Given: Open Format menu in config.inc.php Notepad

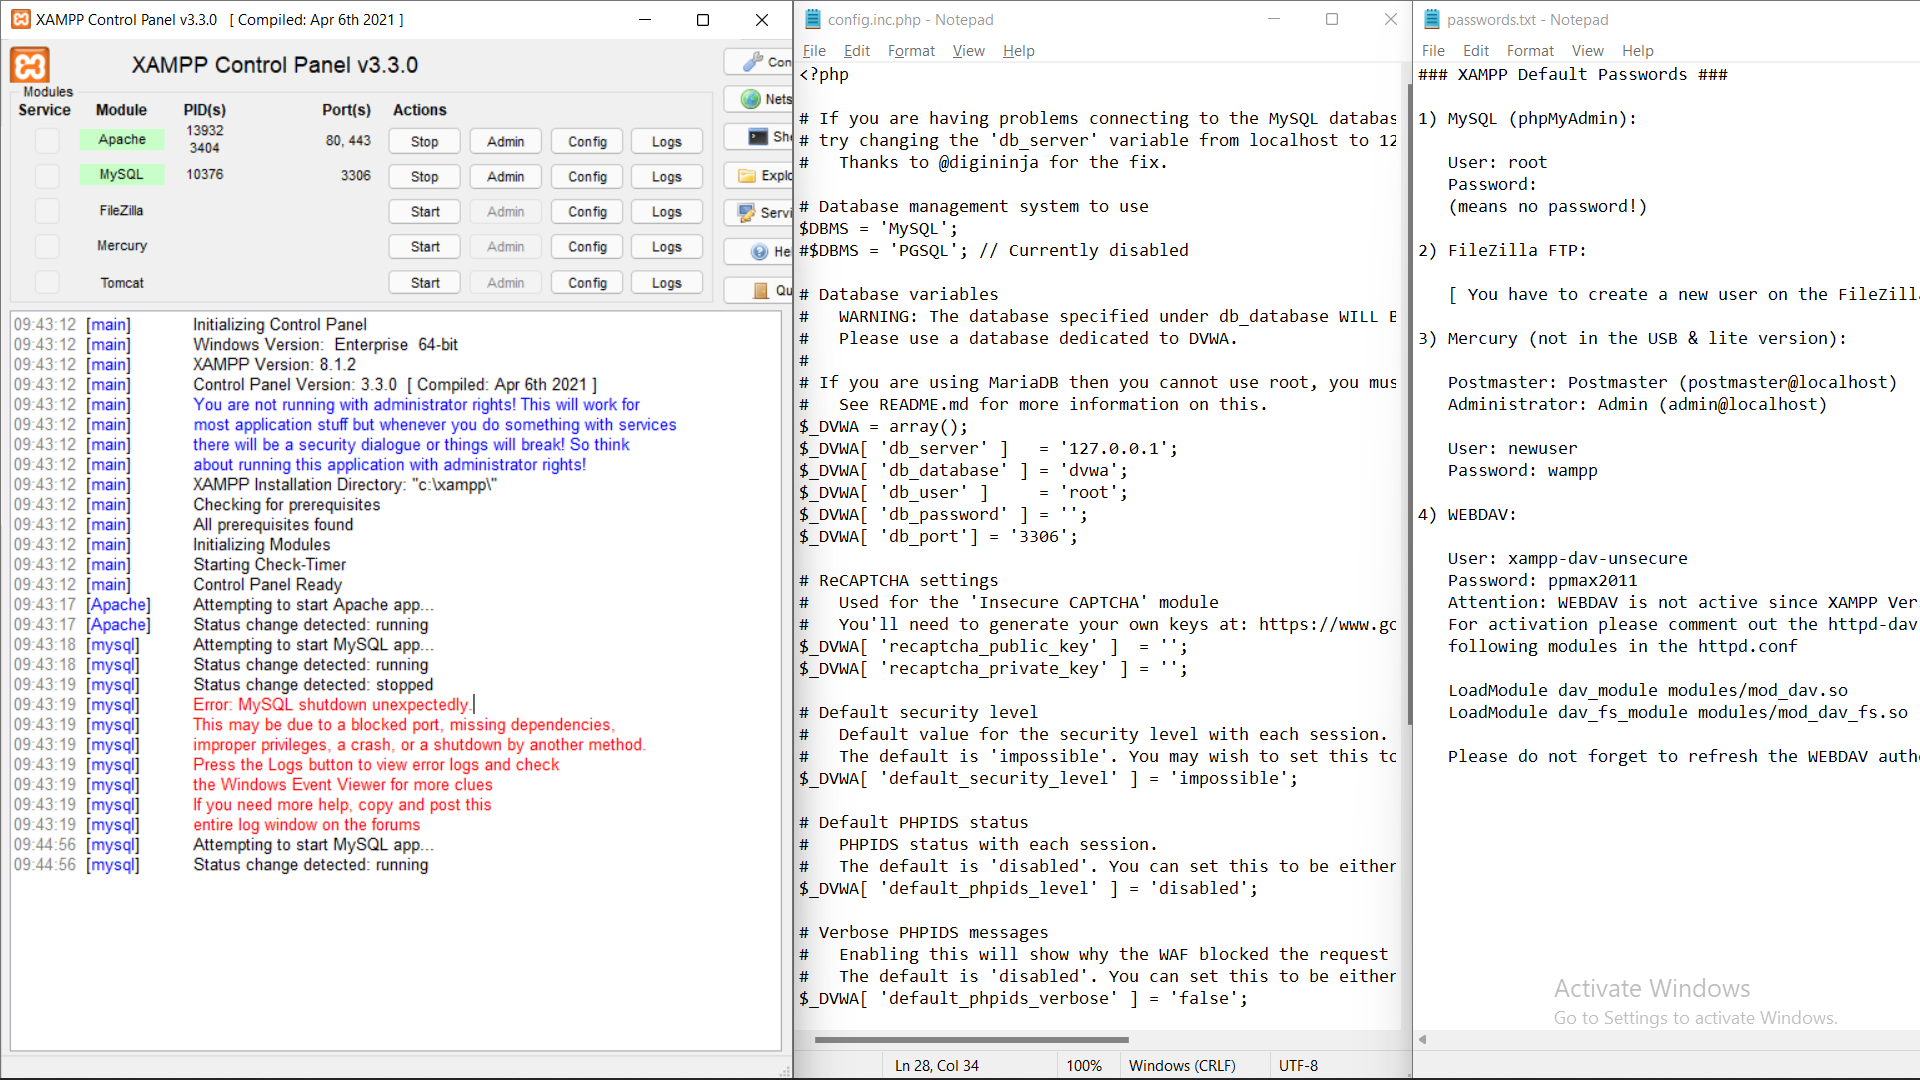Looking at the screenshot, I should pyautogui.click(x=911, y=51).
